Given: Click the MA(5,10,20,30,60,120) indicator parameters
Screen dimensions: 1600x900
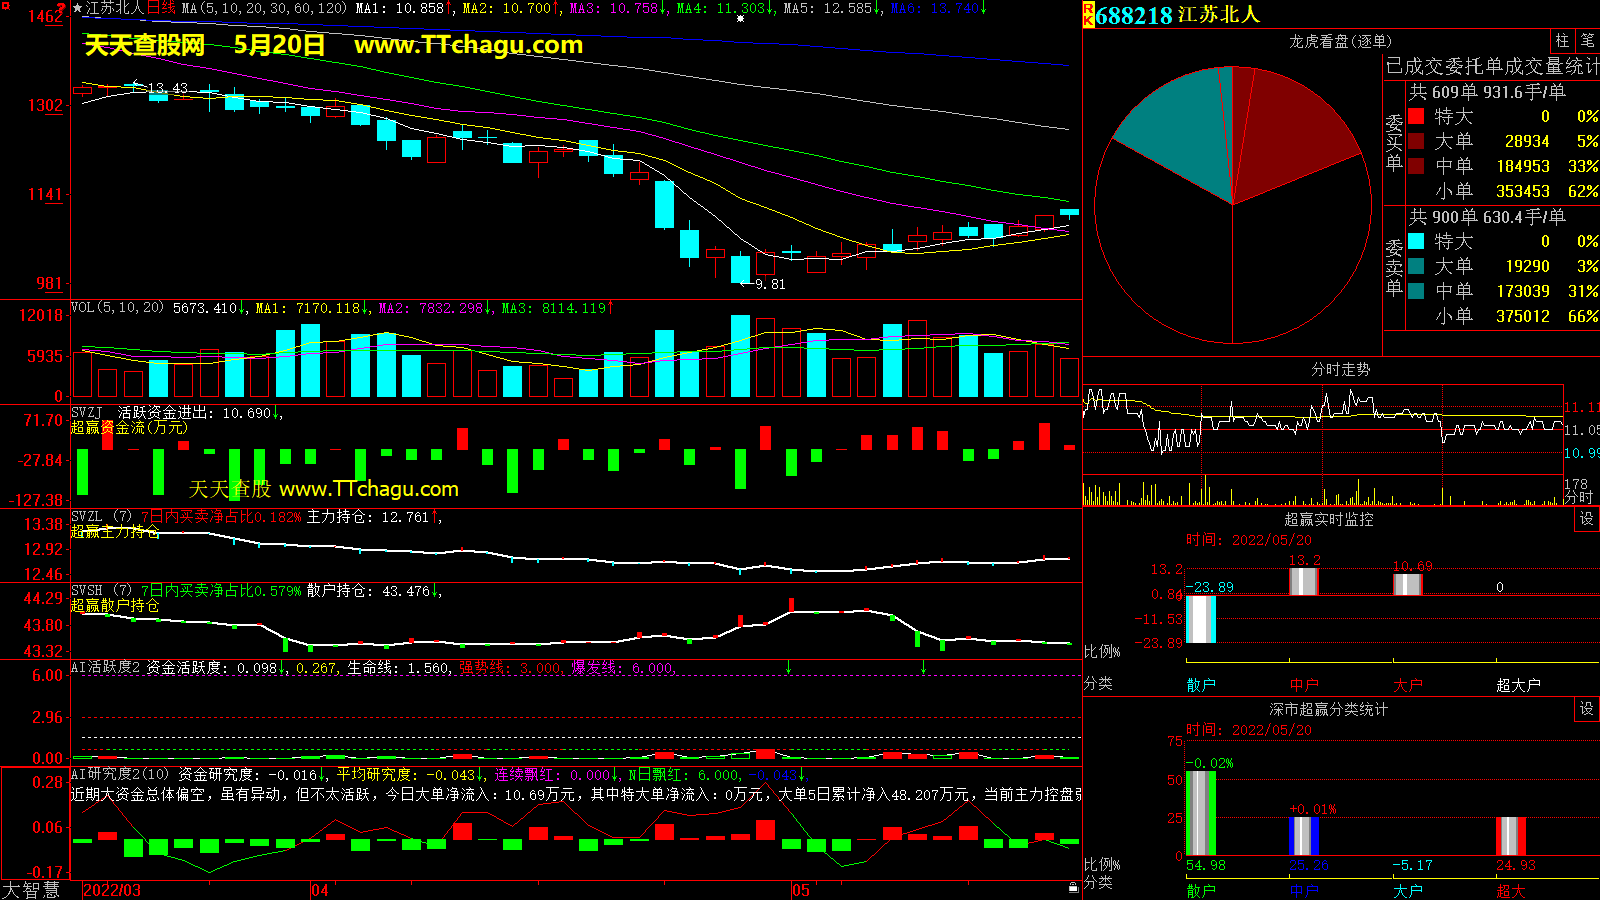Looking at the screenshot, I should point(264,8).
